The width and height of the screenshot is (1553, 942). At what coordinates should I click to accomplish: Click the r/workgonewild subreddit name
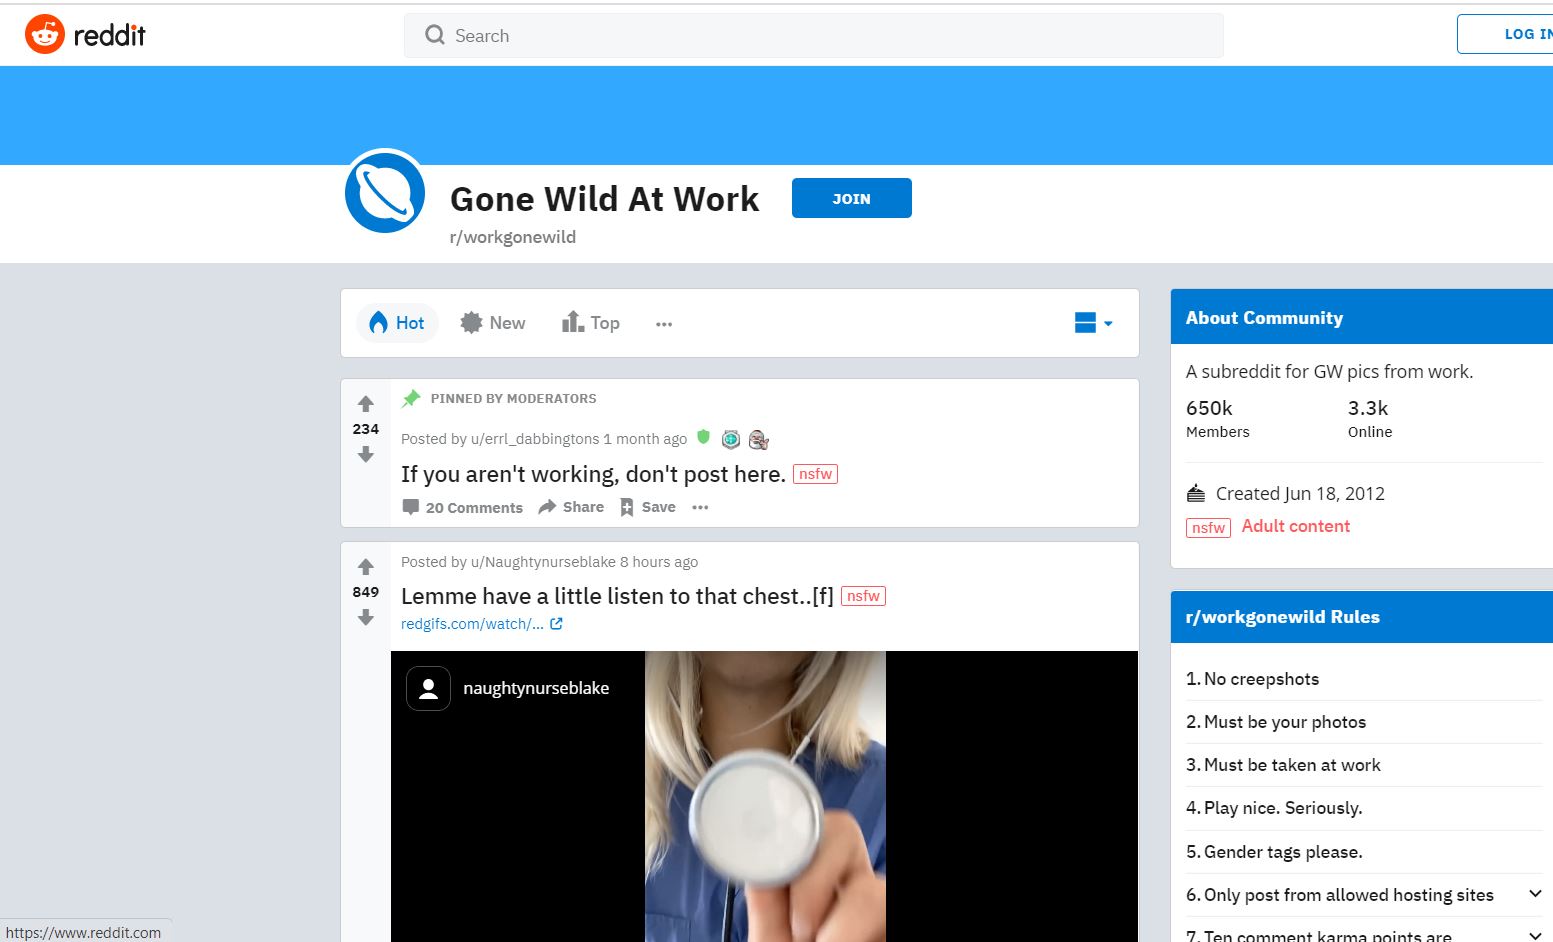pyautogui.click(x=512, y=237)
